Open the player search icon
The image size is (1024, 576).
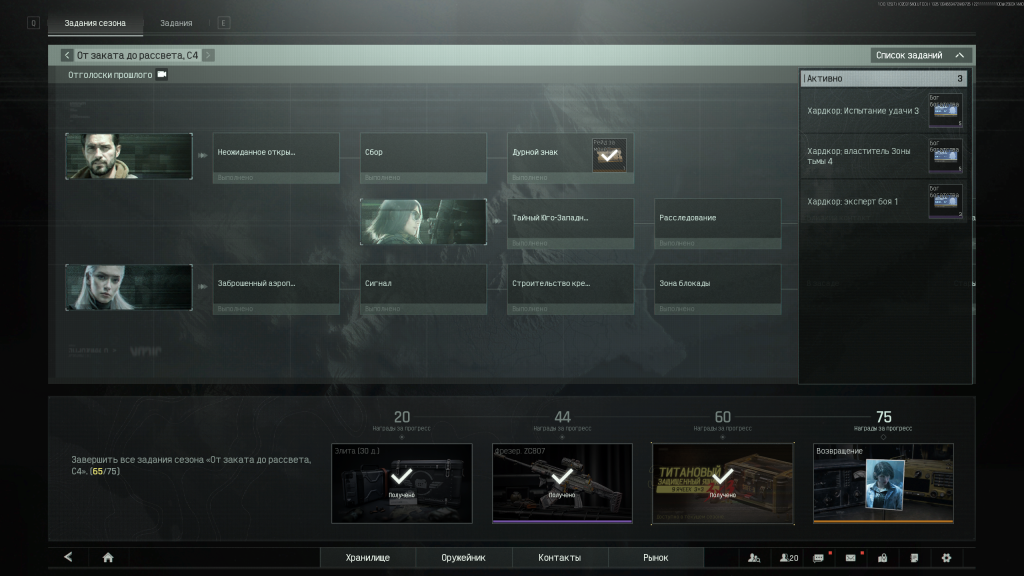[754, 558]
